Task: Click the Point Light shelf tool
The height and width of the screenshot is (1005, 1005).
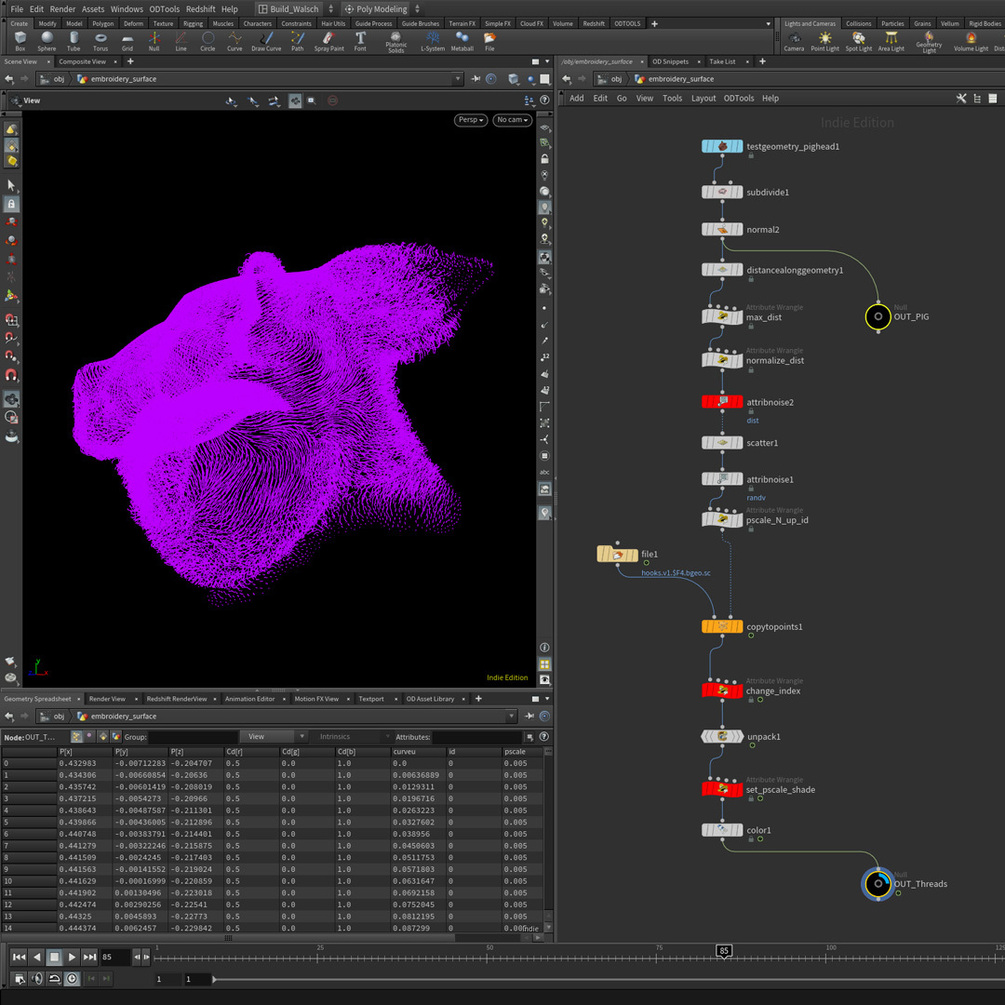Action: (x=824, y=40)
